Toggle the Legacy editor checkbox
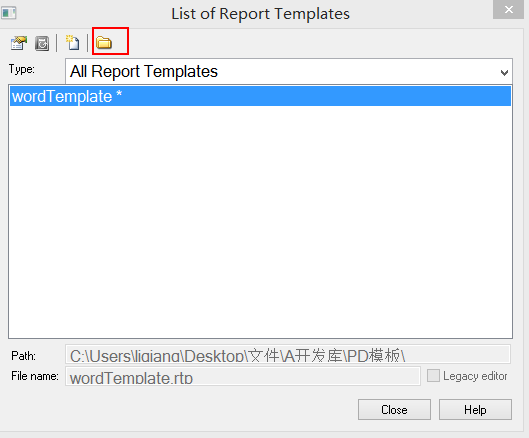This screenshot has width=529, height=438. 433,376
